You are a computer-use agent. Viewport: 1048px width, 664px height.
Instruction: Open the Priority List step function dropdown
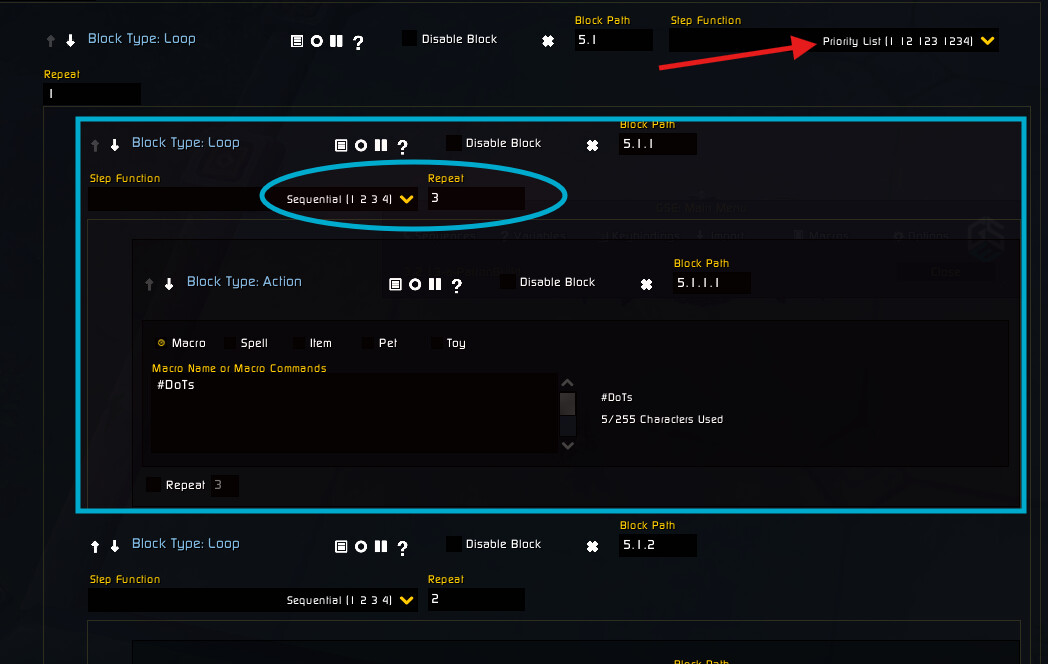tap(833, 41)
